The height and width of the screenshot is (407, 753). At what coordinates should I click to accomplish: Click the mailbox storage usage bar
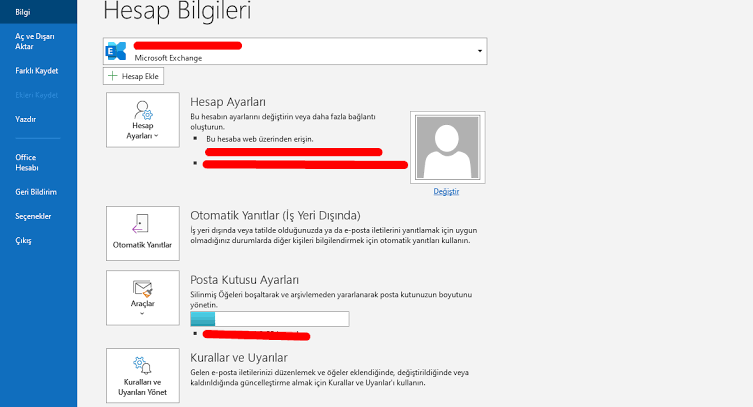pyautogui.click(x=269, y=319)
